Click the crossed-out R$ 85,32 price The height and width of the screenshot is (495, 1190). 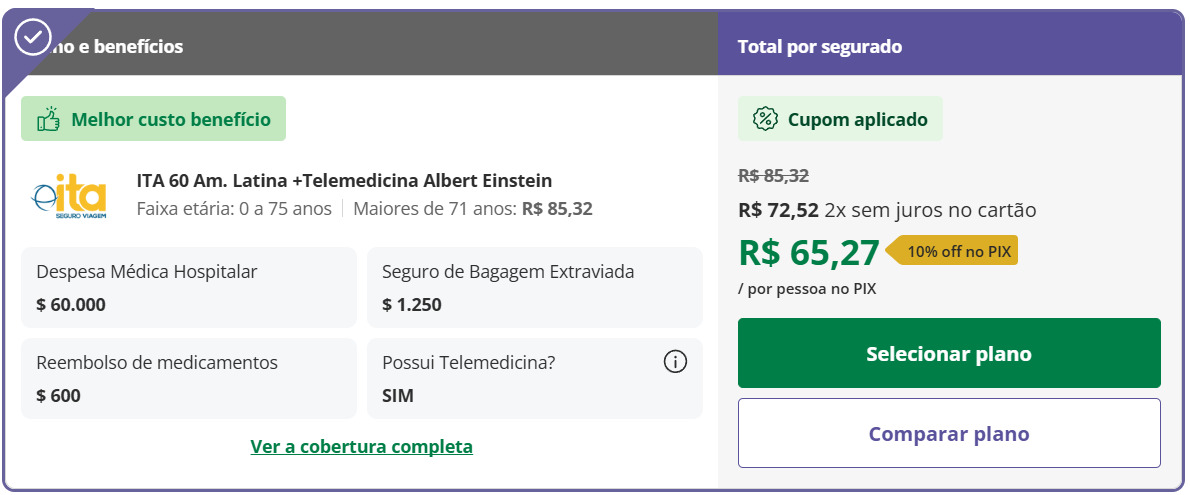click(773, 176)
